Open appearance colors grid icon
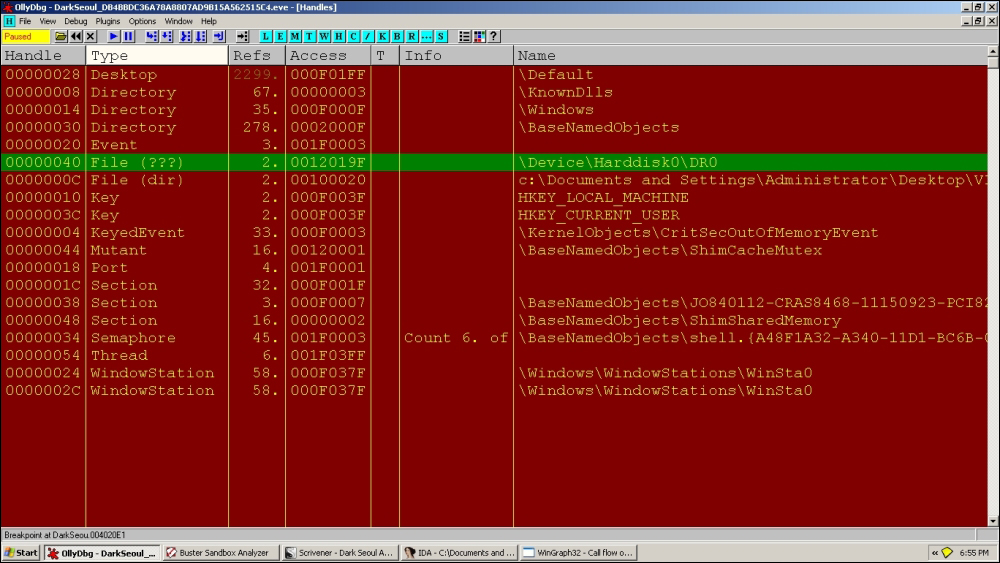This screenshot has width=1000, height=563. tap(480, 36)
